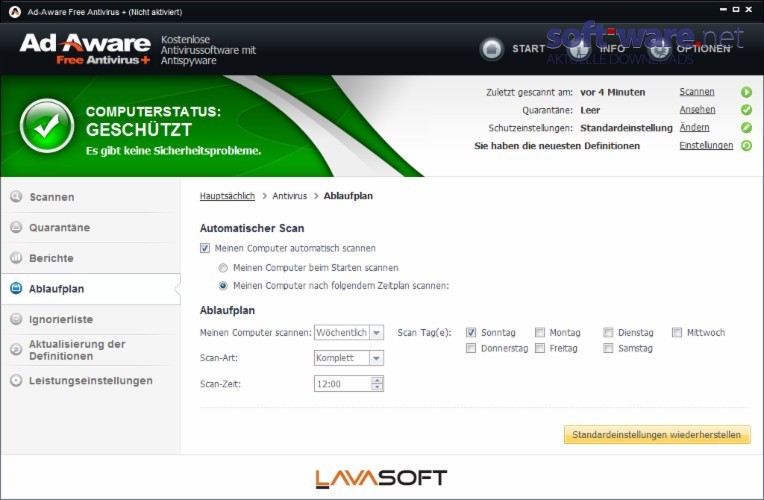
Task: Click the Ändern protection settings link
Action: pyautogui.click(x=694, y=128)
